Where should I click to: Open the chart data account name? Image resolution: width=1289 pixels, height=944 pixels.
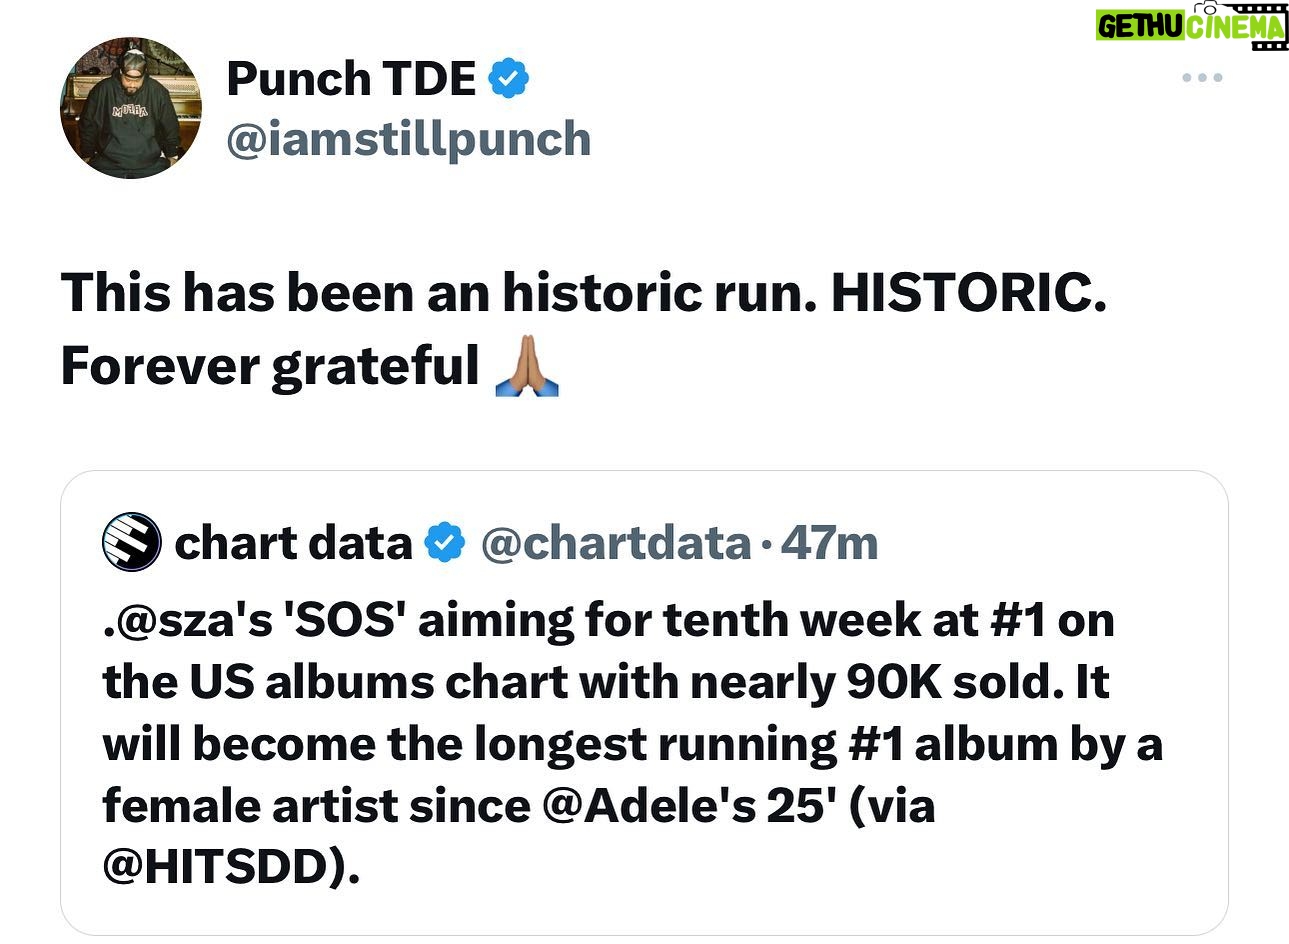pyautogui.click(x=293, y=543)
